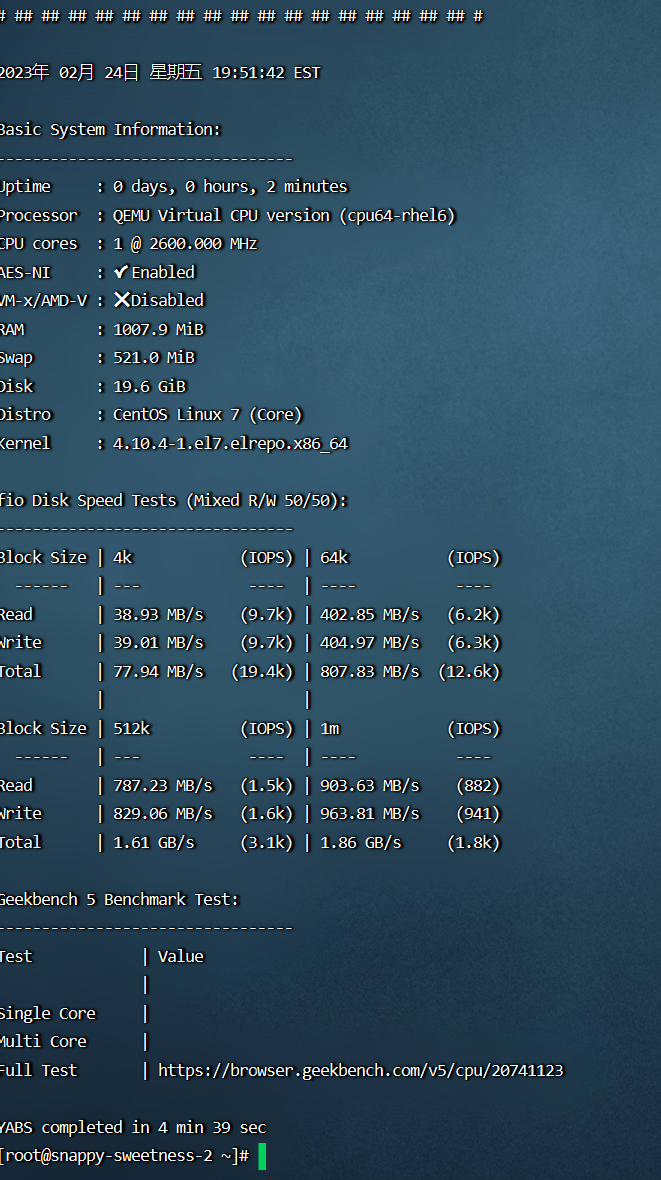Click the fio Disk Speed Tests heading
The image size is (661, 1180).
pos(174,500)
